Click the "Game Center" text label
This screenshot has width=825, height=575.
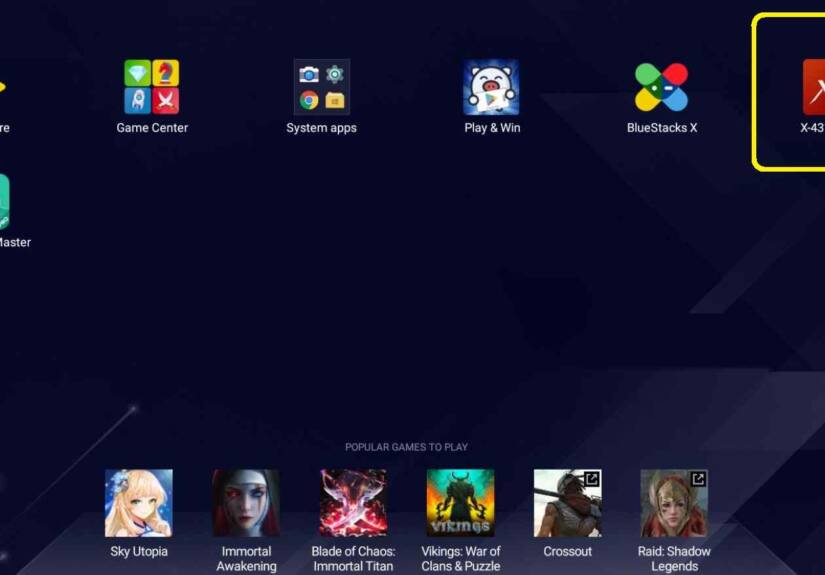[x=152, y=128]
